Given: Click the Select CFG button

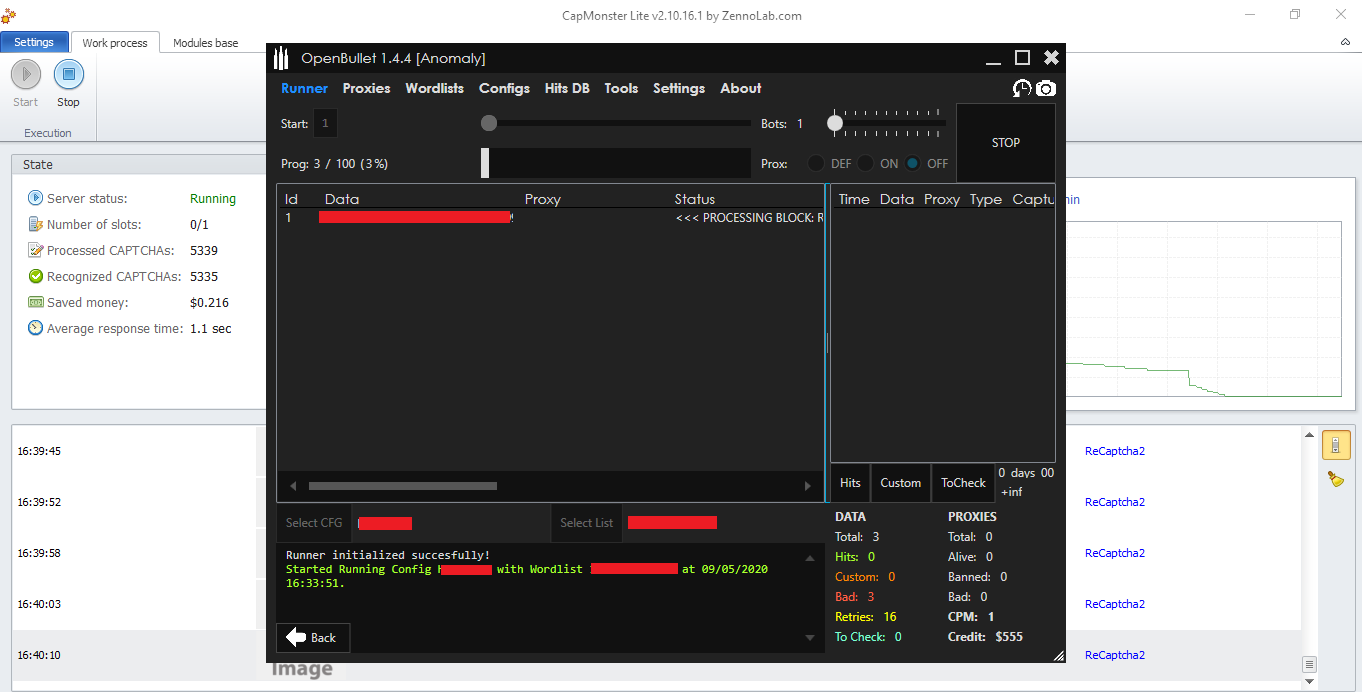Looking at the screenshot, I should 314,523.
